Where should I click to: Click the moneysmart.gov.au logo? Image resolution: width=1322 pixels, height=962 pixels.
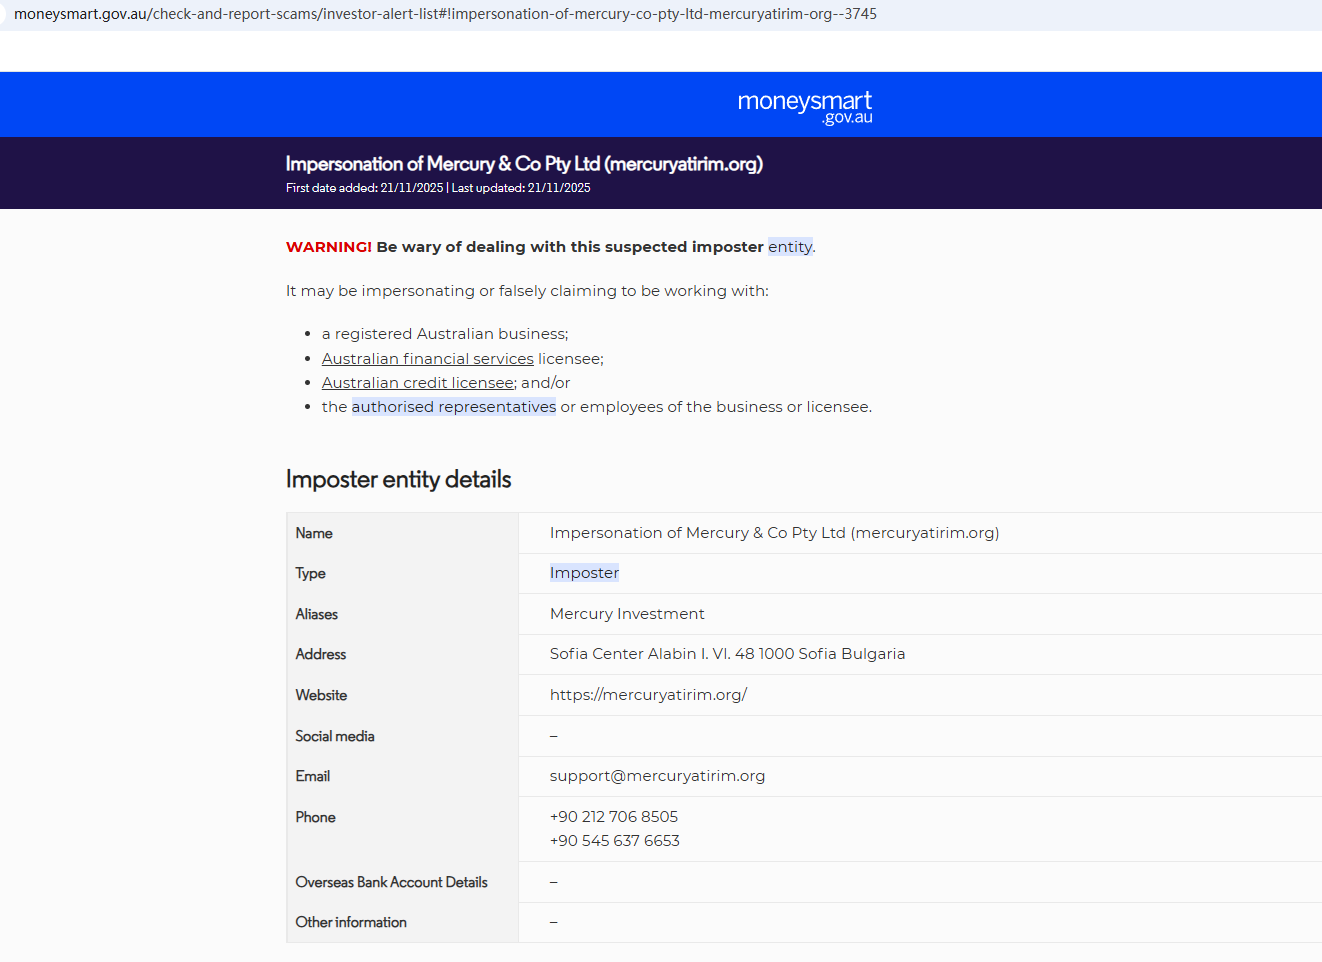[x=805, y=107]
